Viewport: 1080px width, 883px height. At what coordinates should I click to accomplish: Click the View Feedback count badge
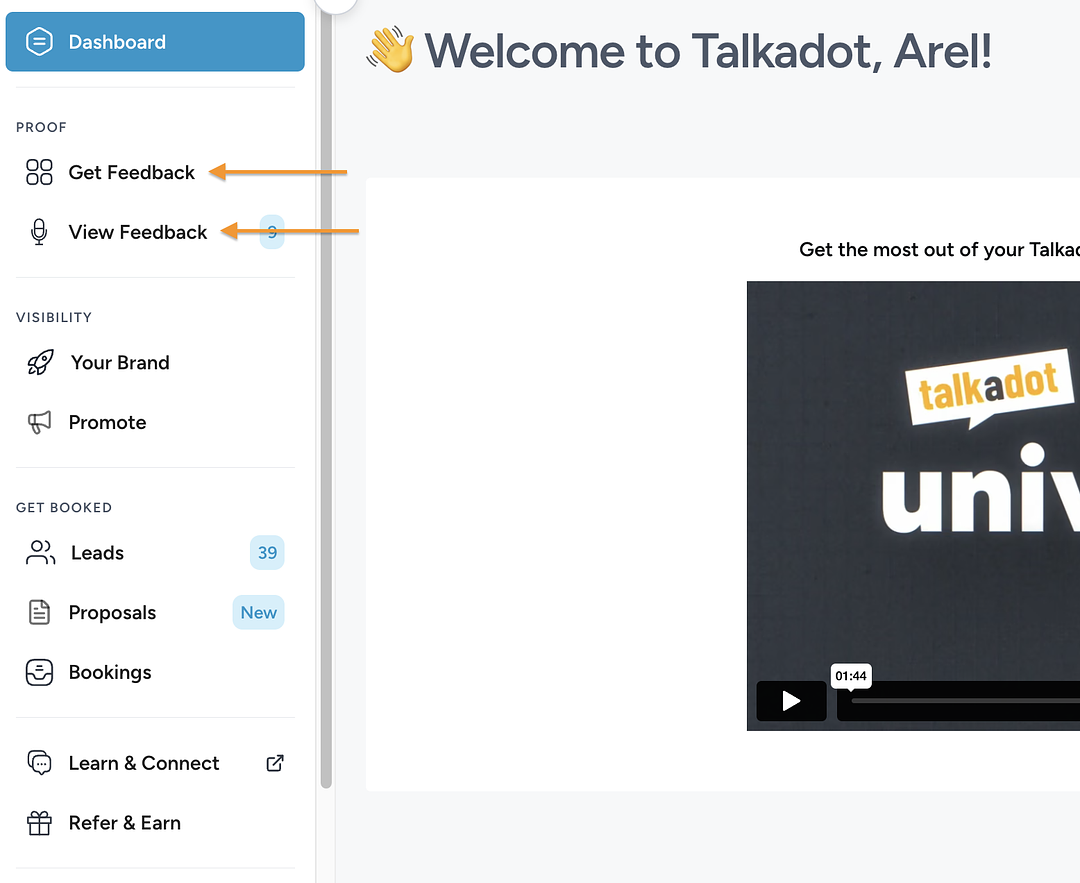pyautogui.click(x=272, y=232)
